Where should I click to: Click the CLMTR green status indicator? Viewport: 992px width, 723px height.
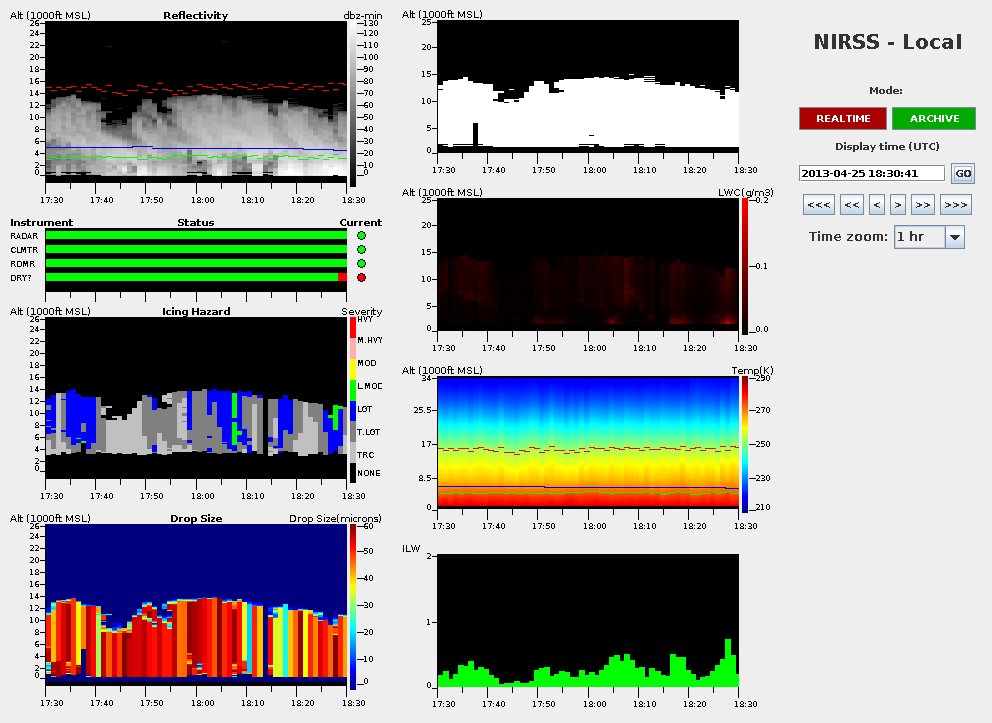[361, 250]
